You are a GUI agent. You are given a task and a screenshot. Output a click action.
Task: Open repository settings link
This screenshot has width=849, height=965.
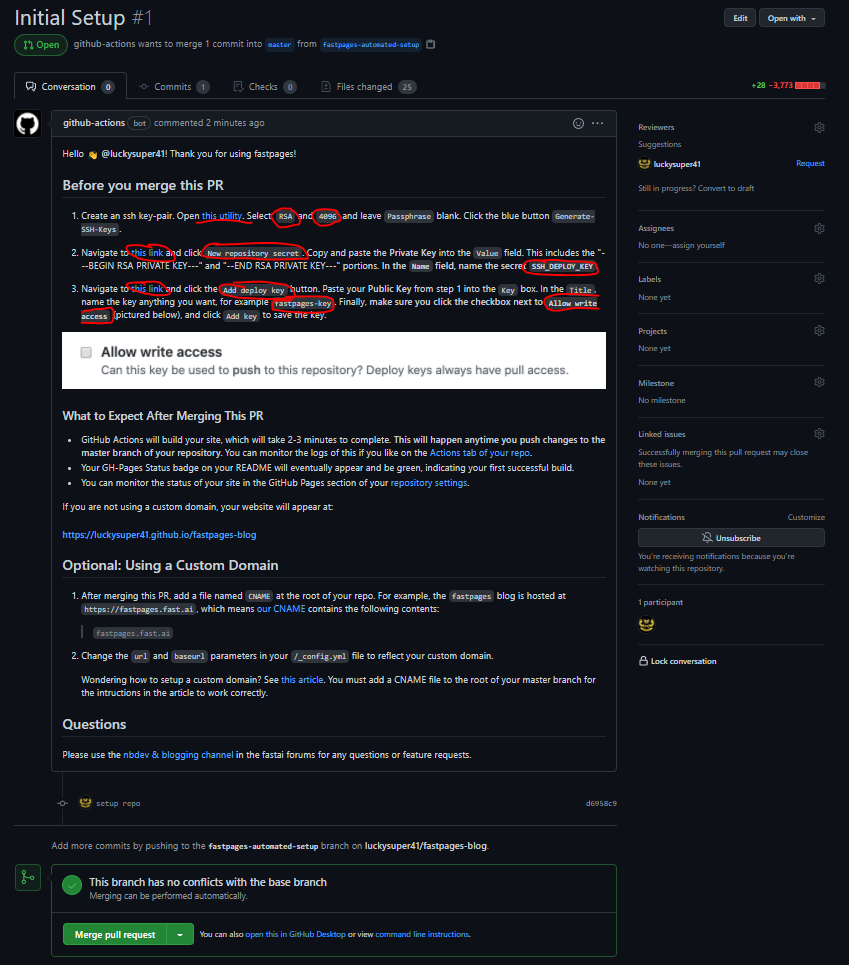click(x=429, y=483)
